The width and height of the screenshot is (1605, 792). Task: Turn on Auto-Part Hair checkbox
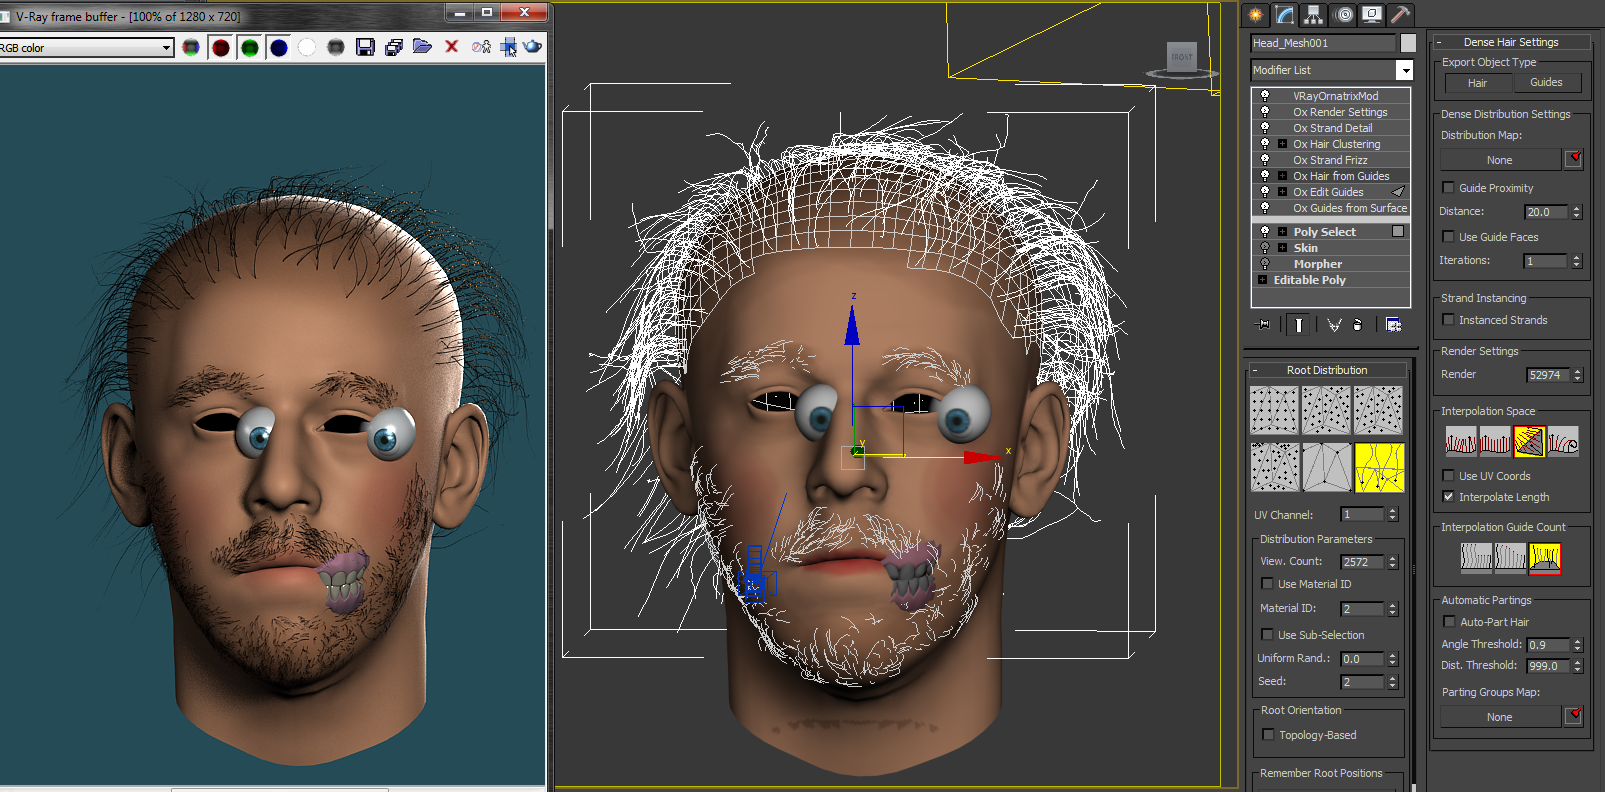1449,622
